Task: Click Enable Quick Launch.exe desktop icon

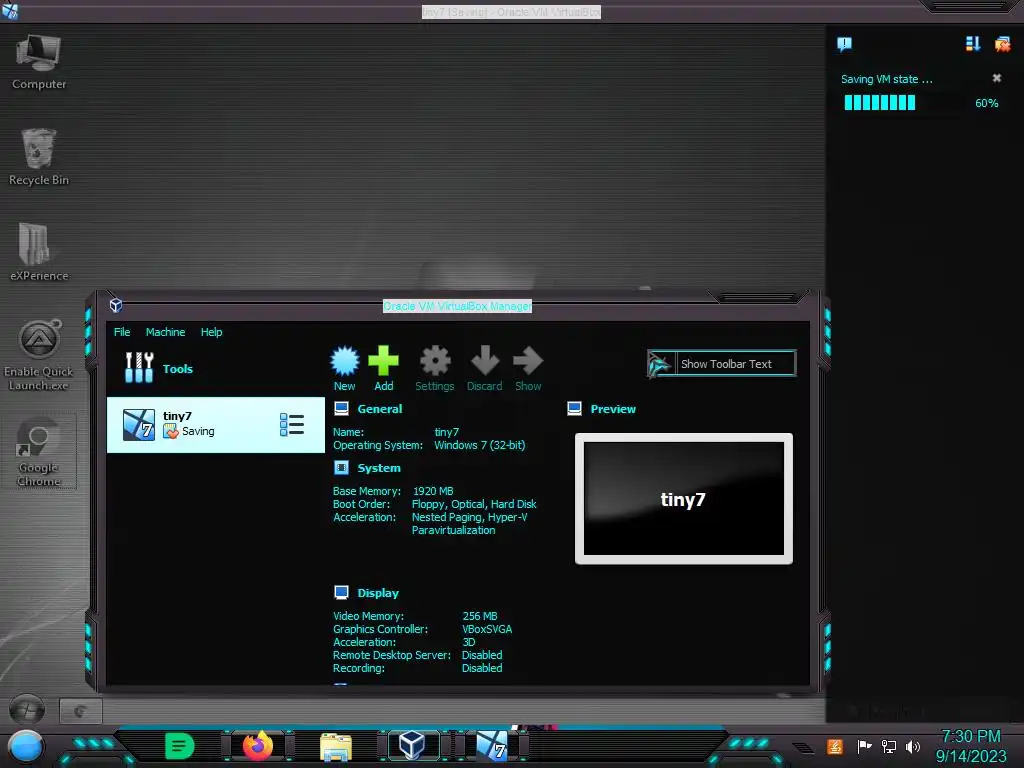Action: click(39, 356)
